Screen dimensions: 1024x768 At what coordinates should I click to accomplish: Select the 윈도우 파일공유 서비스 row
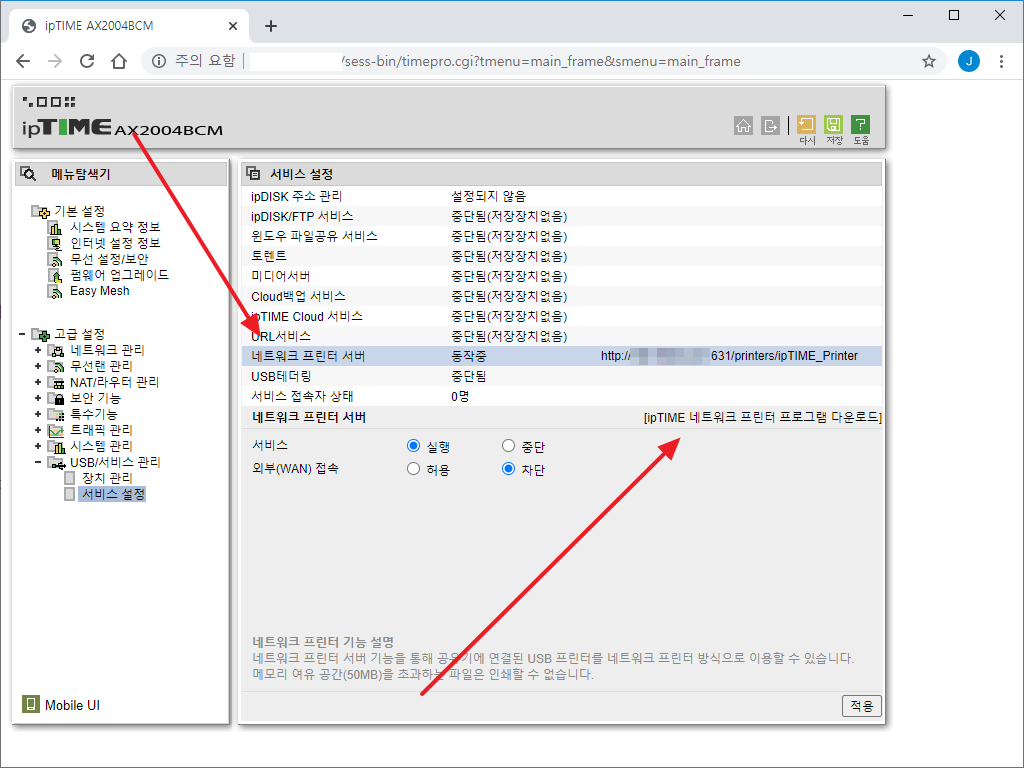562,236
